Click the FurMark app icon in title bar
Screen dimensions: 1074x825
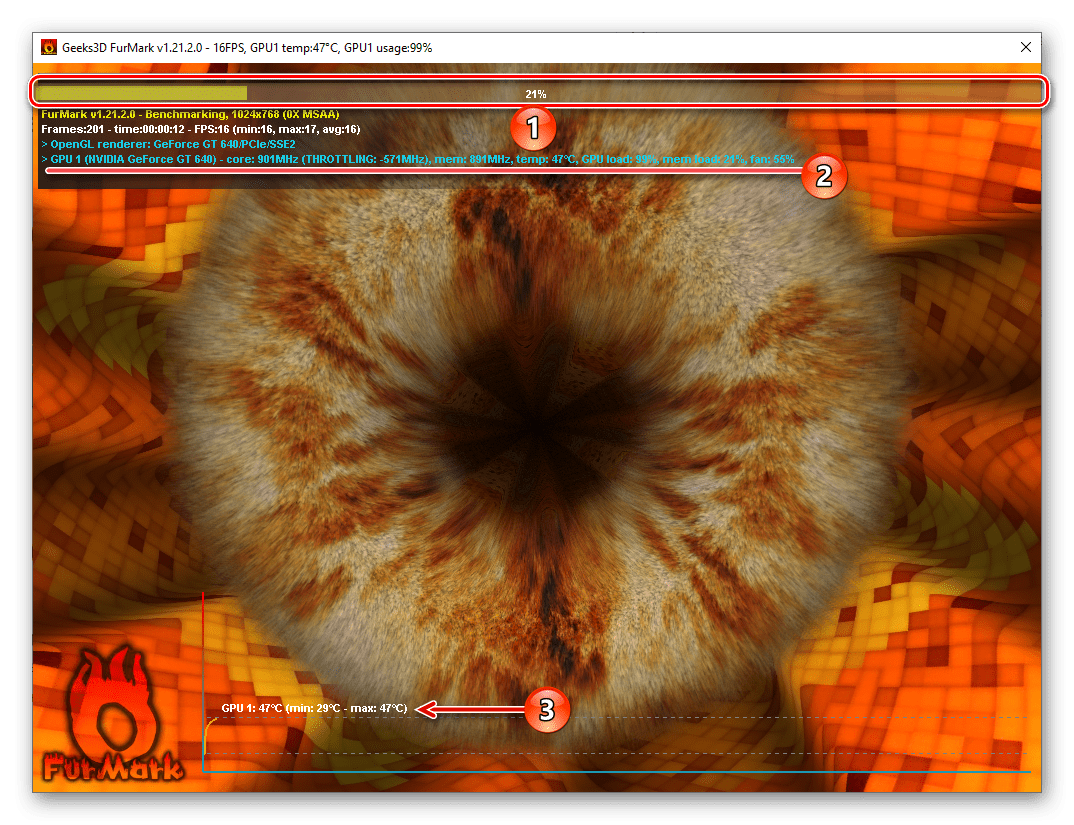(x=48, y=47)
